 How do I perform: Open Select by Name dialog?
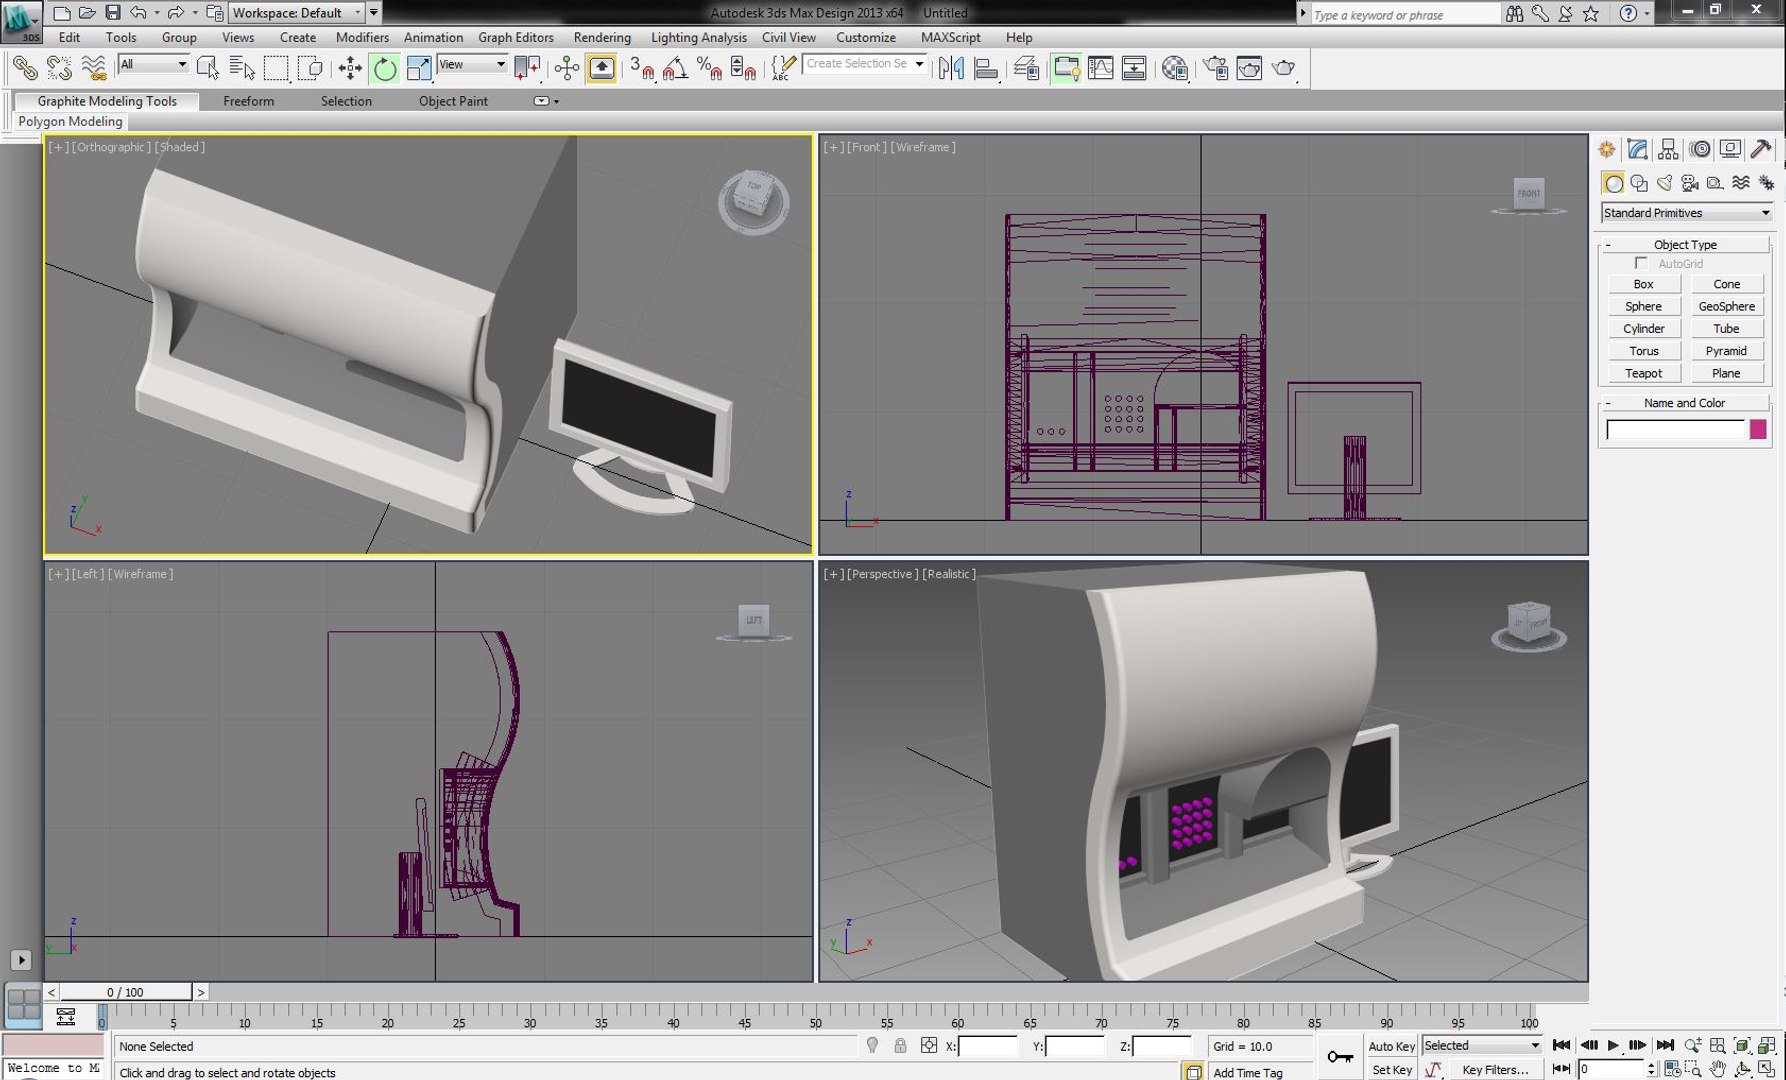[242, 68]
